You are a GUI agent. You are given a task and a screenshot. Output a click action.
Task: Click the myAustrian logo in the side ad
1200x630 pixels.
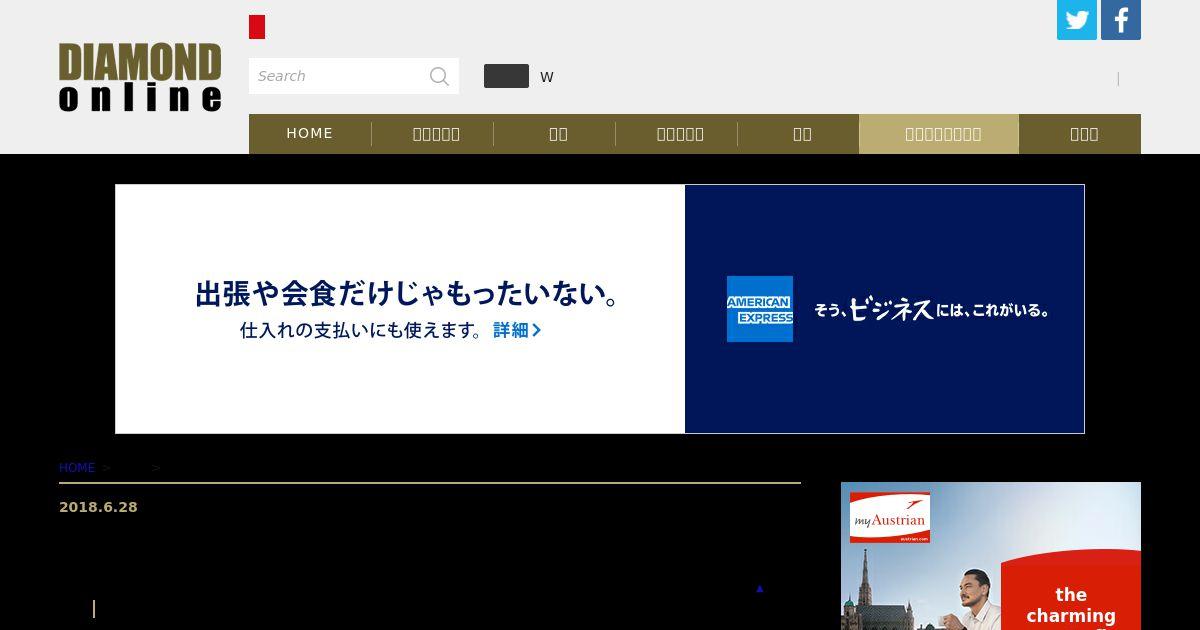[890, 517]
